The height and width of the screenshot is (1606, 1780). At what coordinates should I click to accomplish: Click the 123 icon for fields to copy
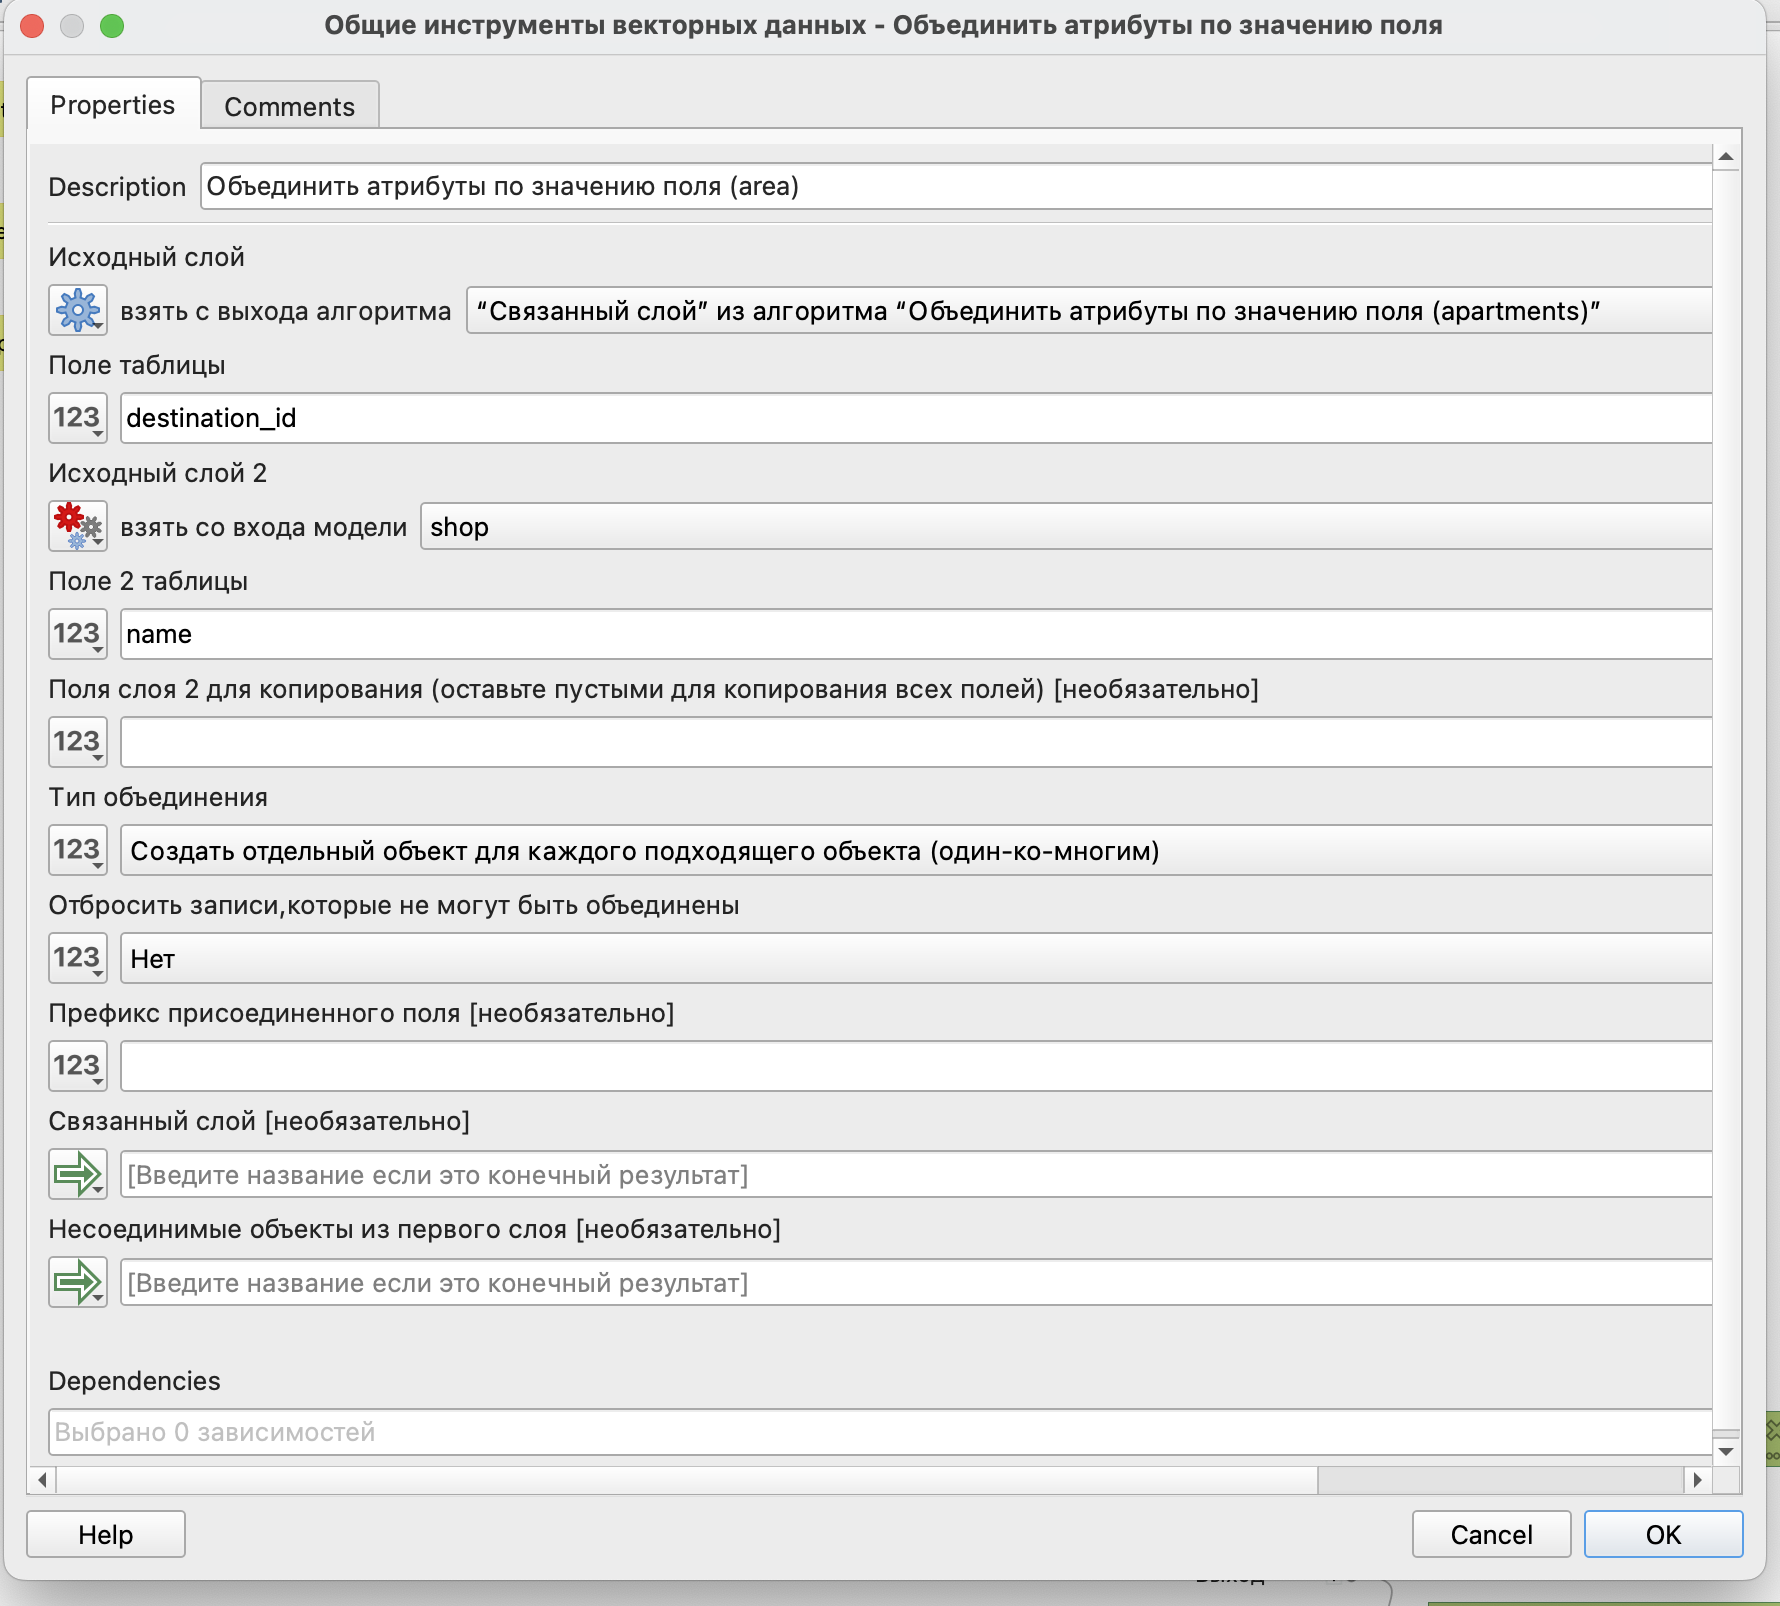click(78, 742)
